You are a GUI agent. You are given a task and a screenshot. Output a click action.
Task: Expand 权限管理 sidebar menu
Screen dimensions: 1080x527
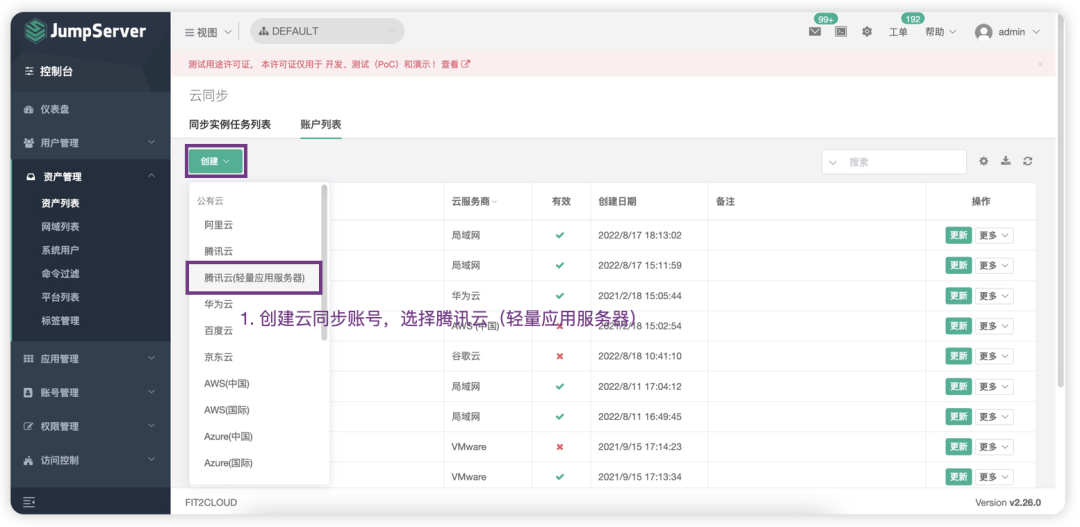click(90, 426)
